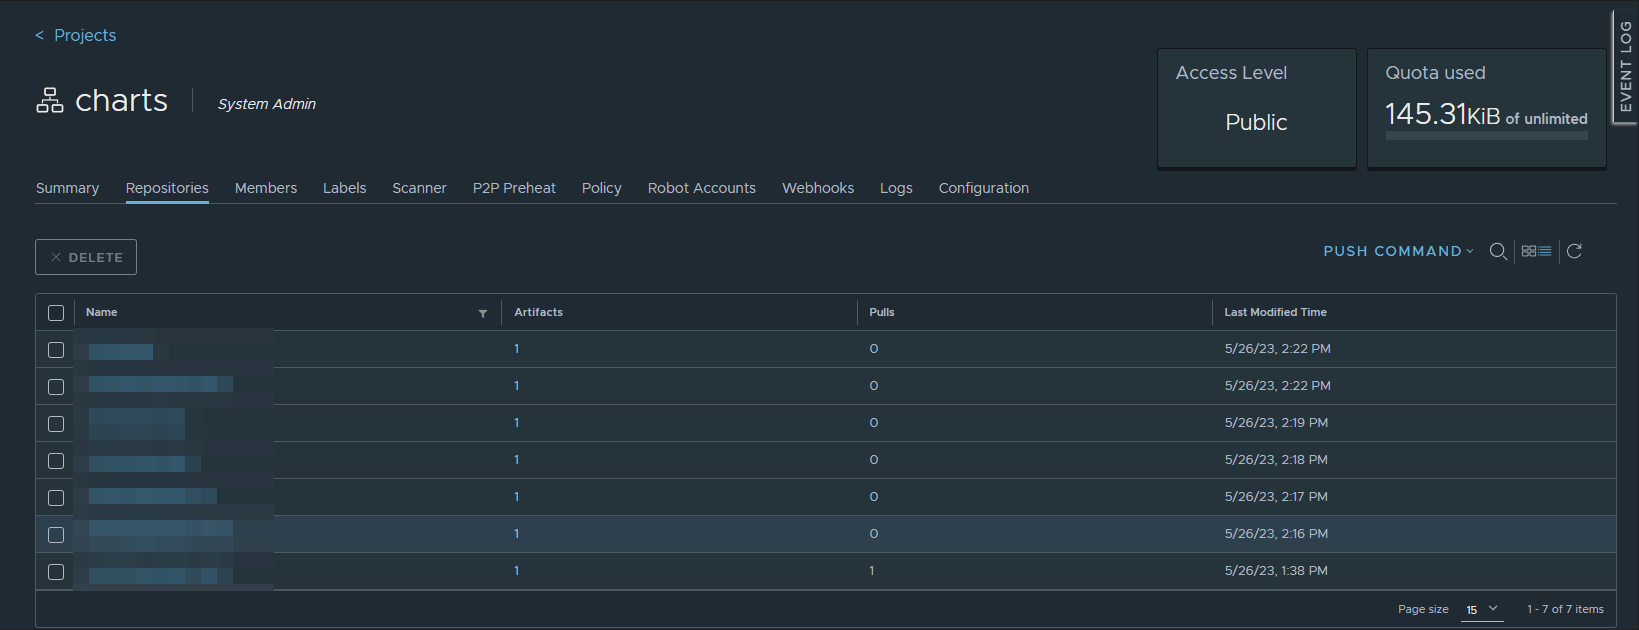Image resolution: width=1639 pixels, height=630 pixels.
Task: Go back to Projects
Action: coord(76,35)
